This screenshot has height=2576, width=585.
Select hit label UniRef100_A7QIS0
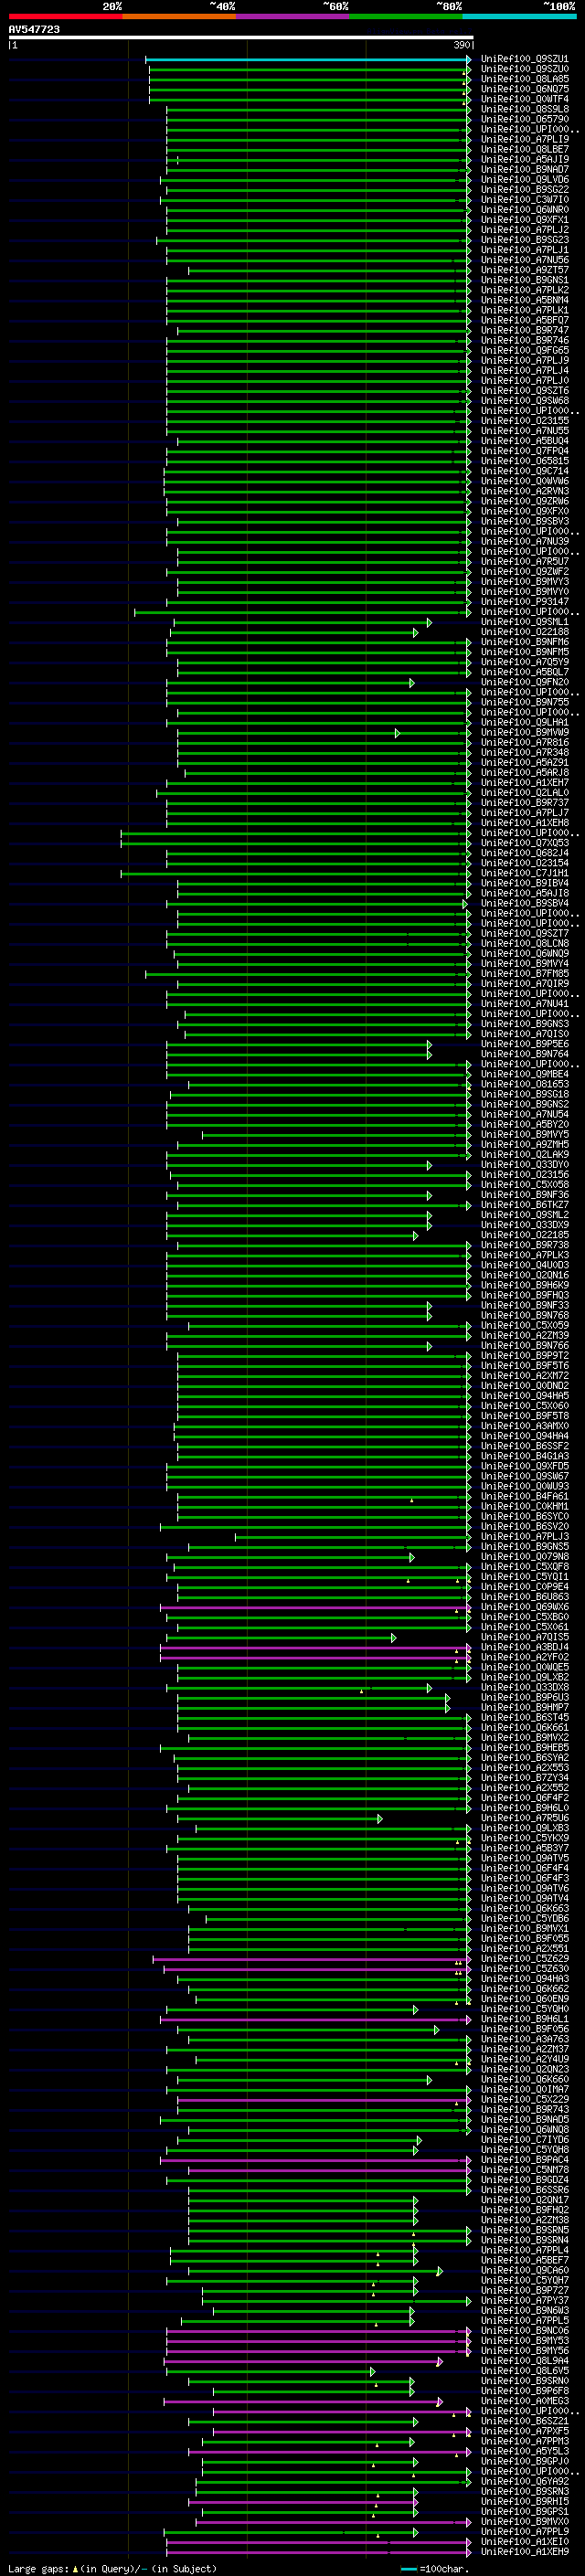525,1034
